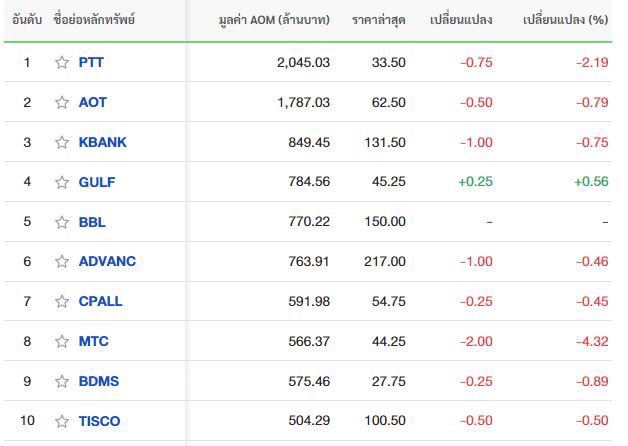Screen dimensions: 628x446
Task: Click the อันดับ column header
Action: point(27,20)
